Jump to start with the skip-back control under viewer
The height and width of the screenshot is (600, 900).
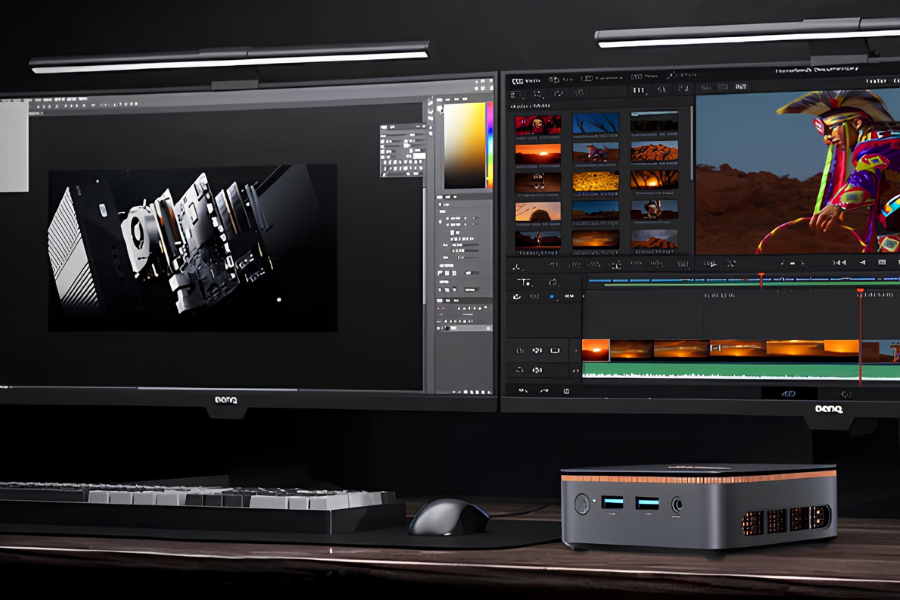839,262
